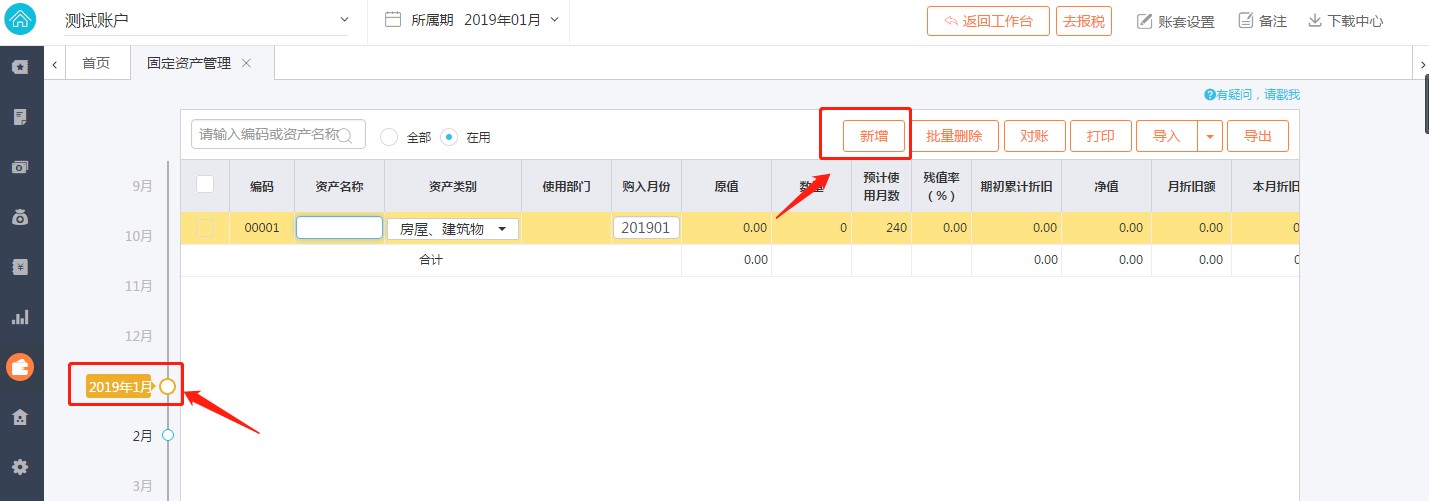Open the house-shaped sidebar icon
Image resolution: width=1429 pixels, height=501 pixels.
tap(20, 417)
